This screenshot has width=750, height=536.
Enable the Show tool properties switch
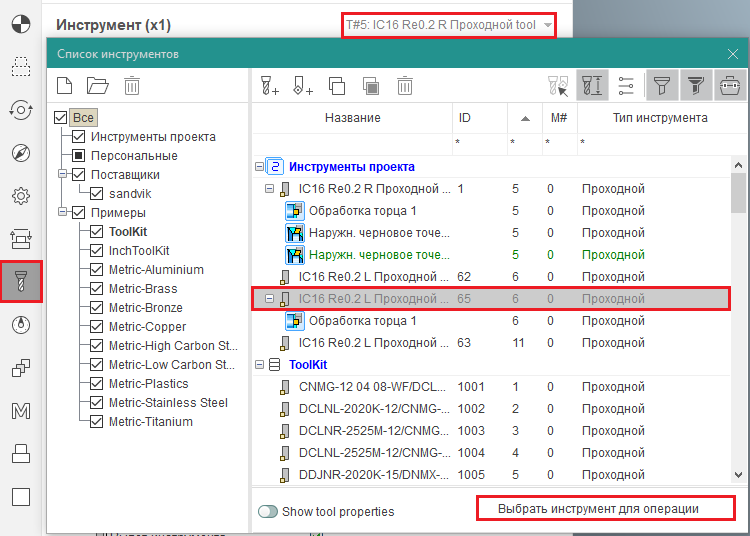pos(267,512)
